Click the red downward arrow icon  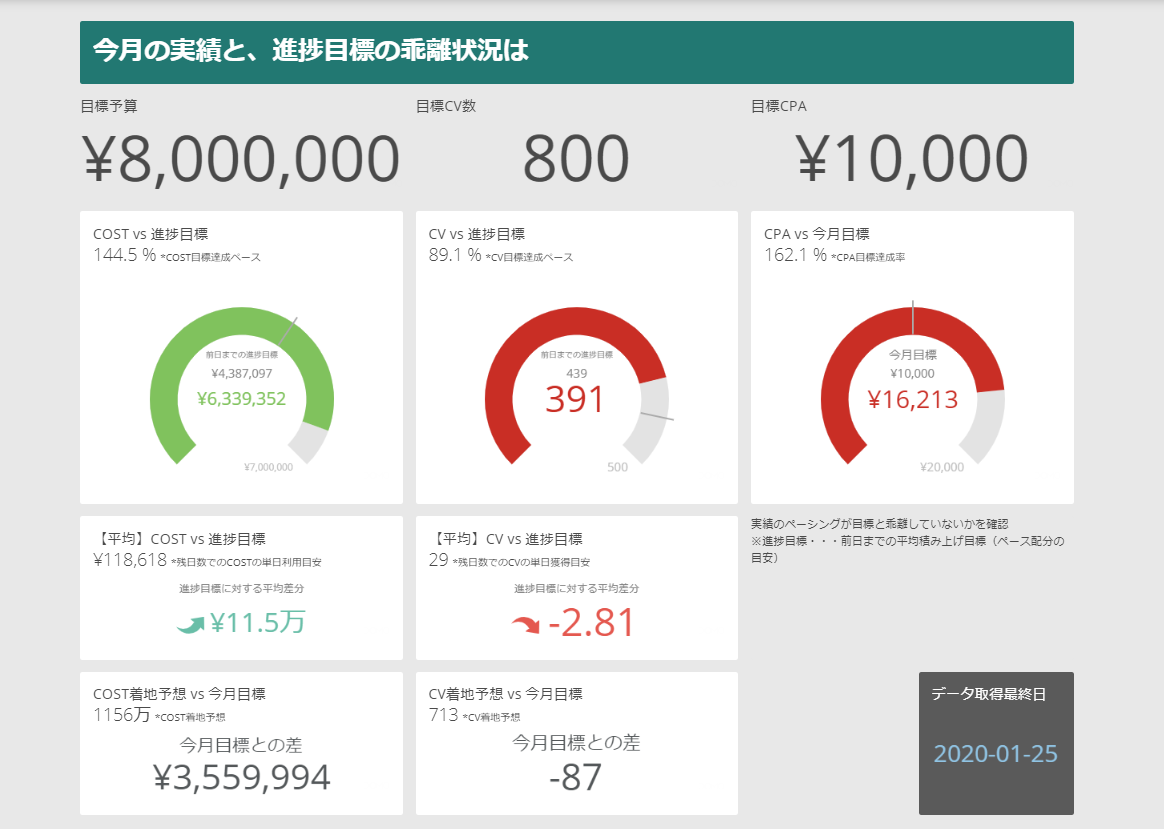525,626
